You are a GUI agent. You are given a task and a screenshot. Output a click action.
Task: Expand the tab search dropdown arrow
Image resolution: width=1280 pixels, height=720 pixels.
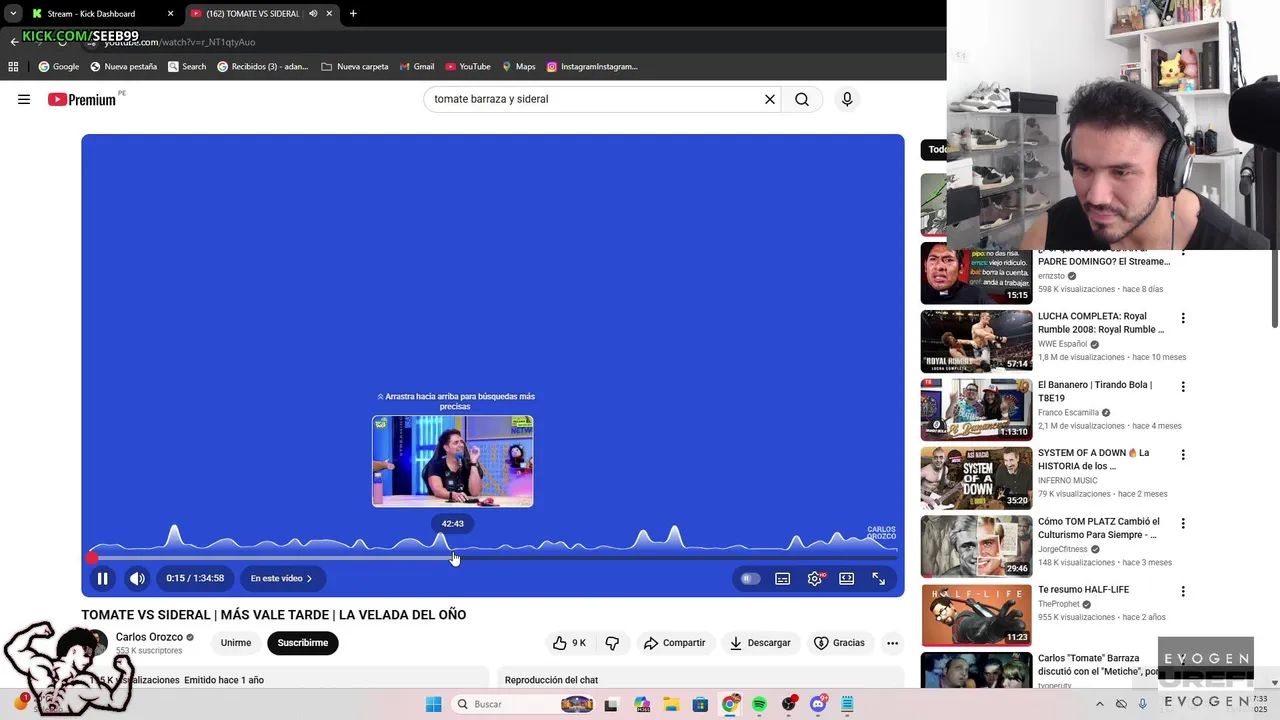click(x=13, y=14)
